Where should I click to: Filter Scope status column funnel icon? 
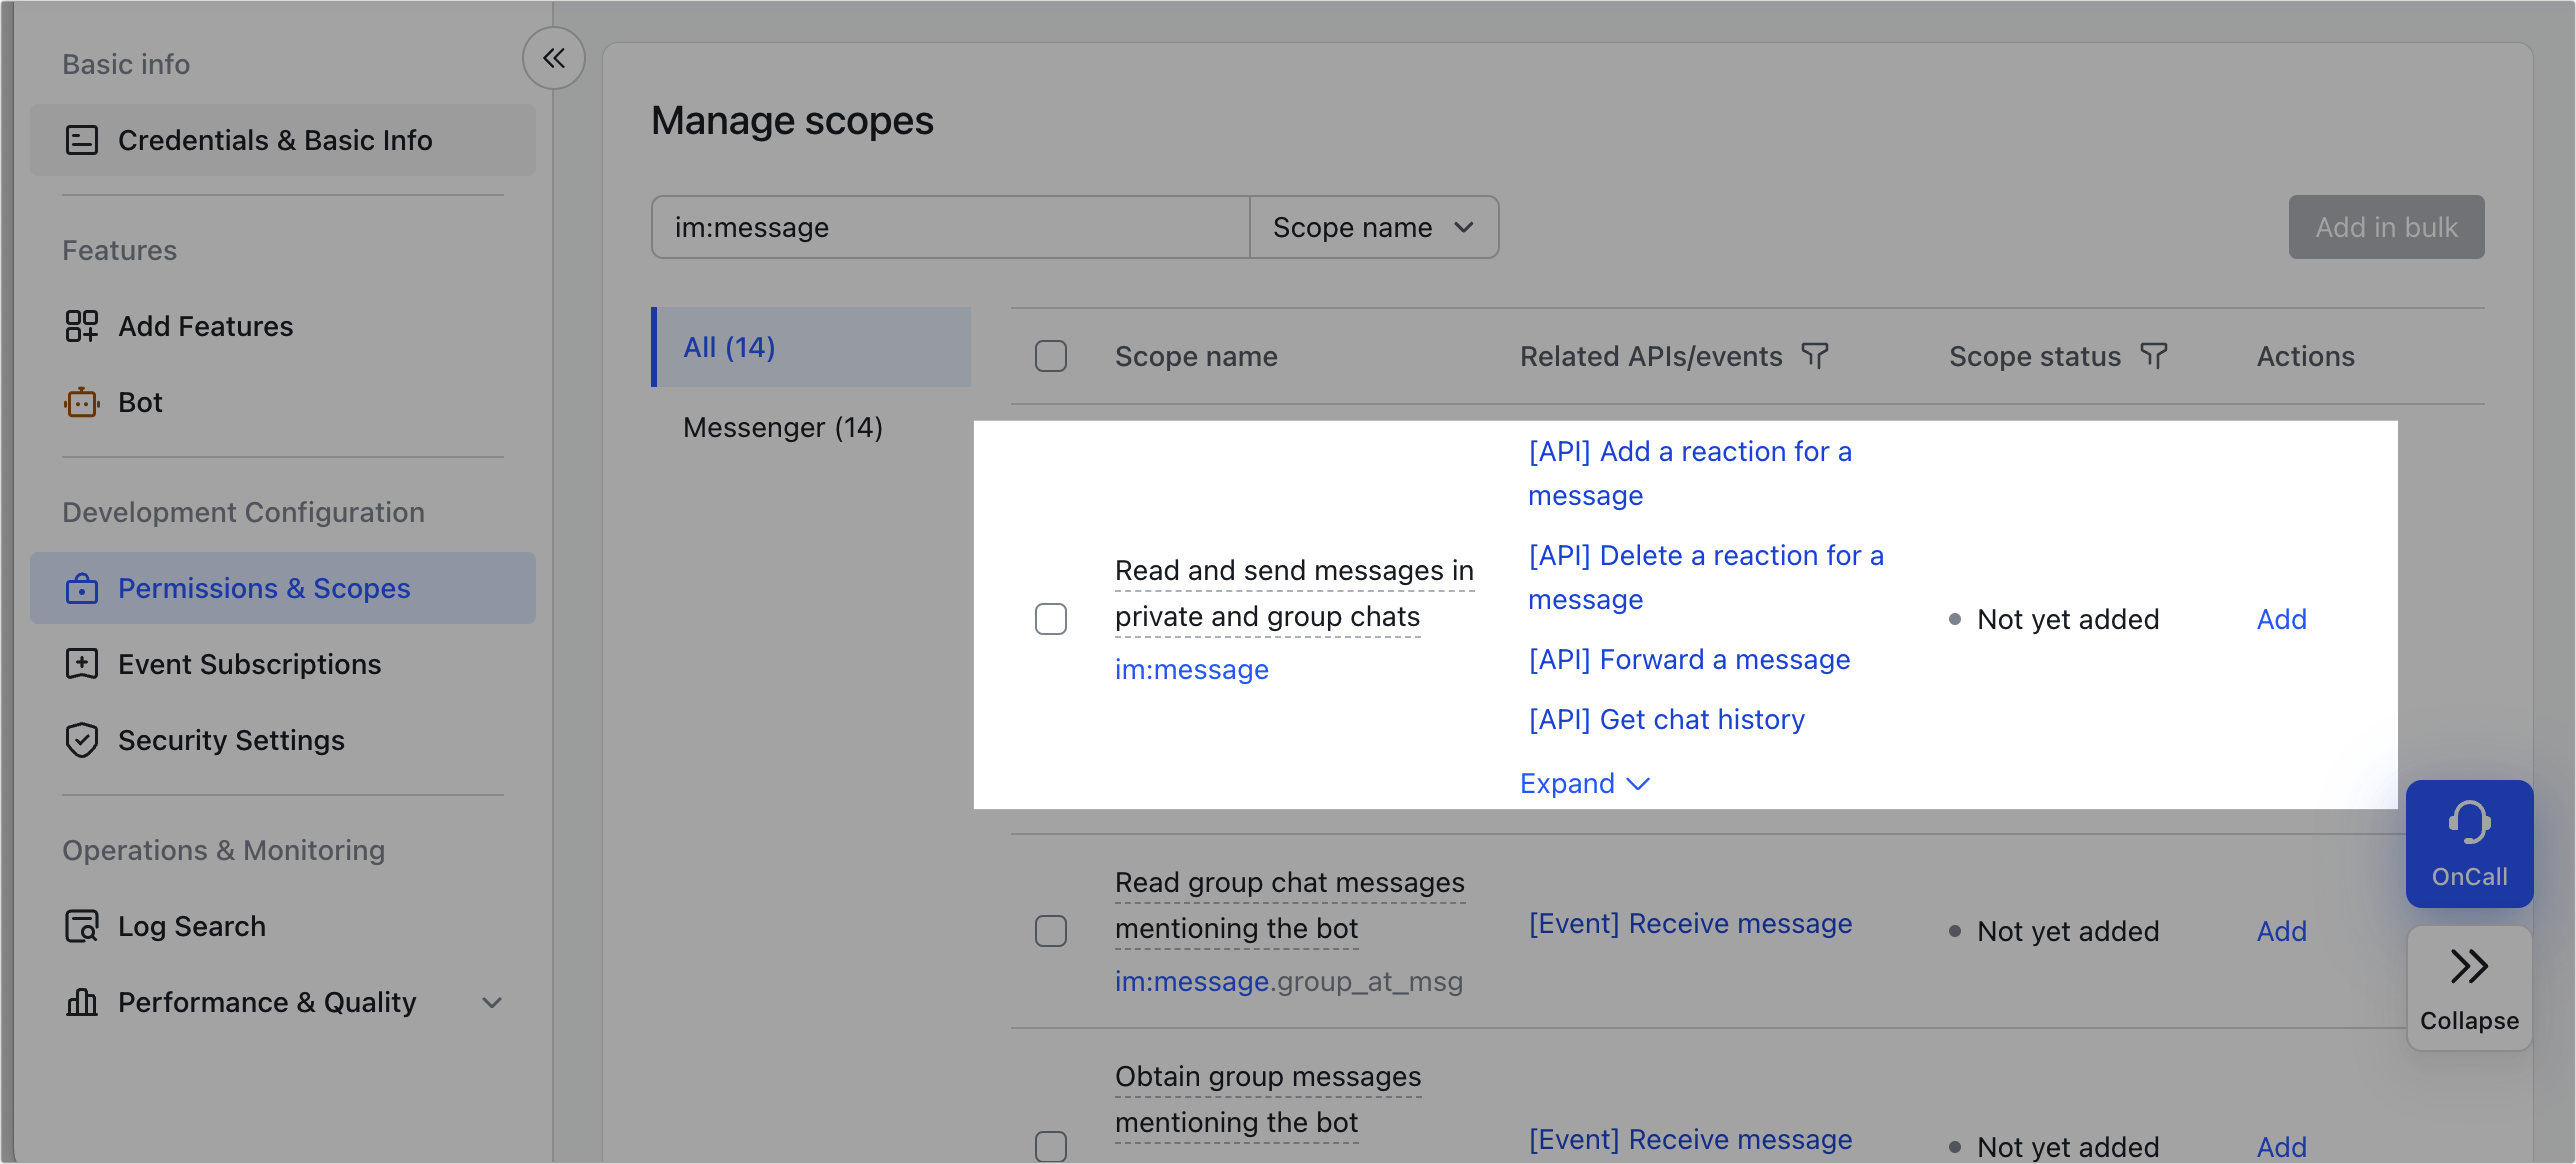[x=2154, y=356]
